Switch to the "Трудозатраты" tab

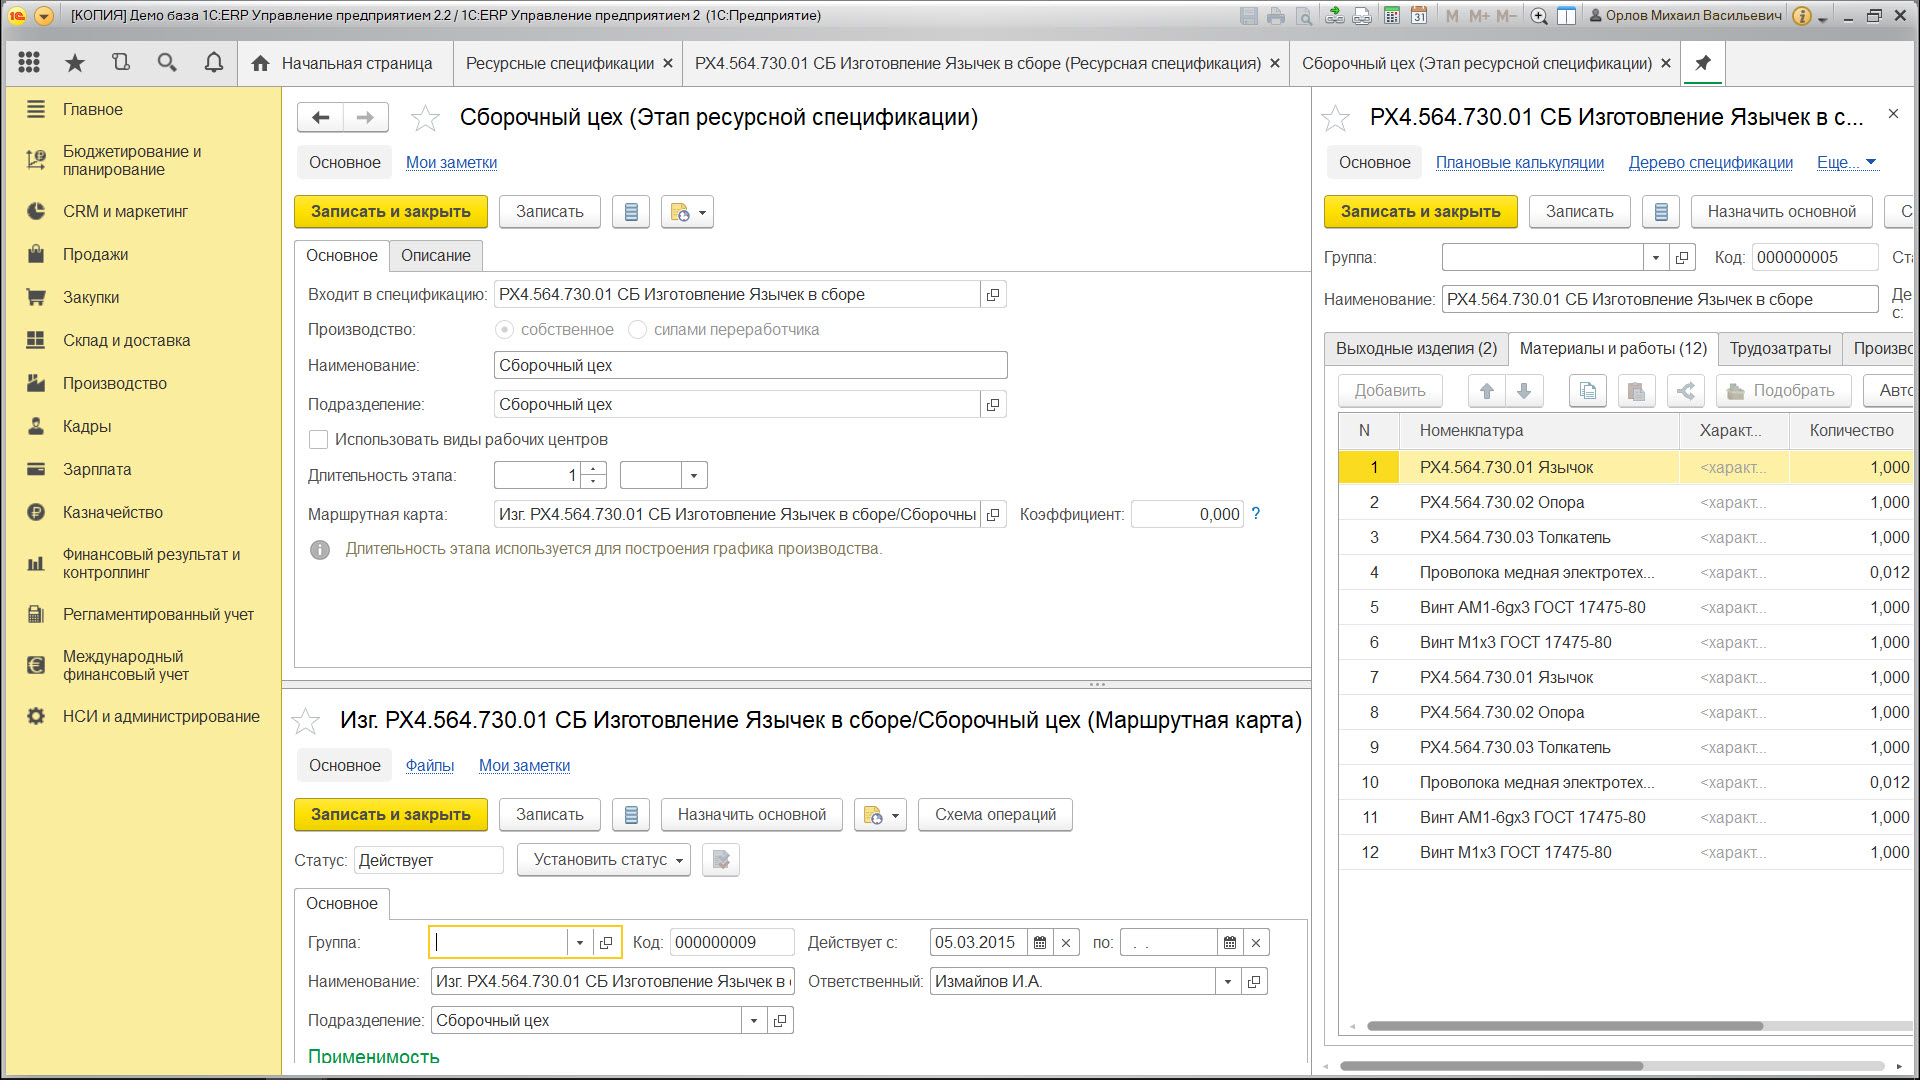click(x=1780, y=349)
